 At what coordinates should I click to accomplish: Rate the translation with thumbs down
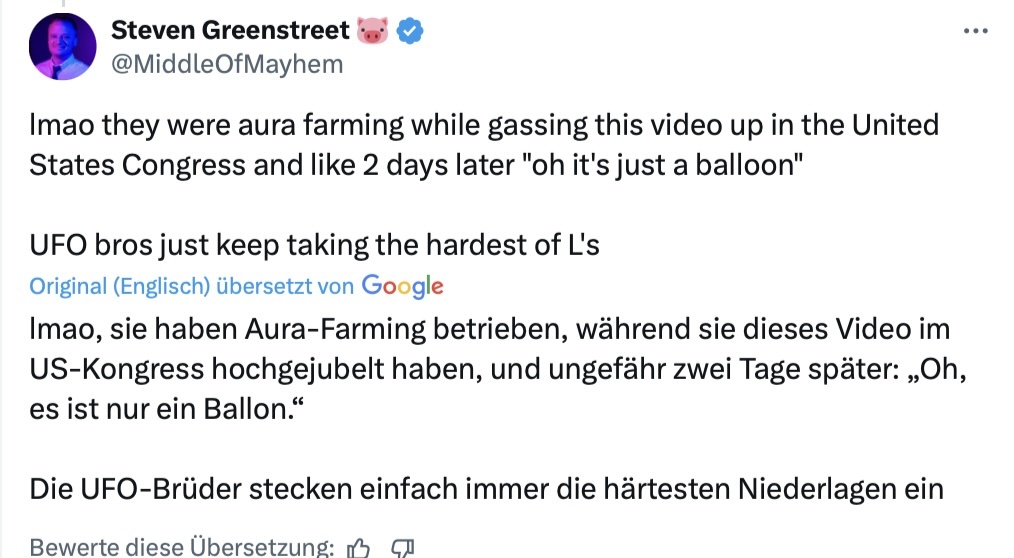403,547
